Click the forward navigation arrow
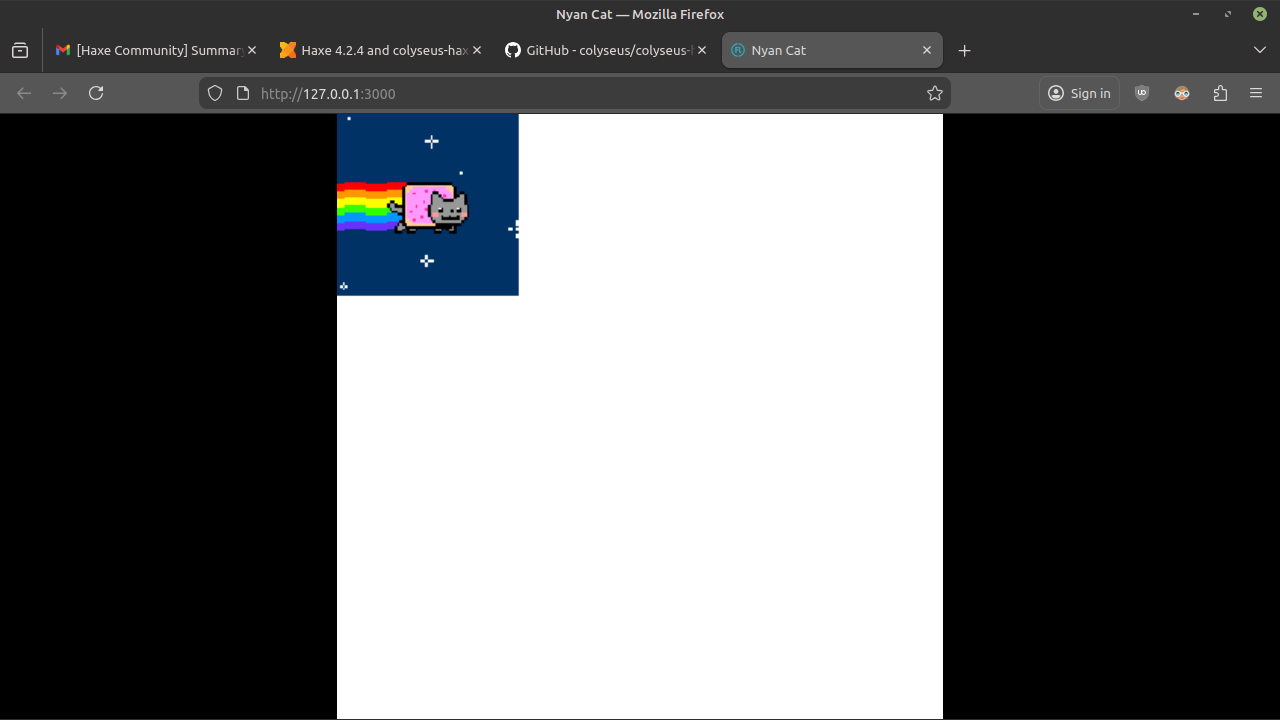Viewport: 1280px width, 720px height. (60, 93)
